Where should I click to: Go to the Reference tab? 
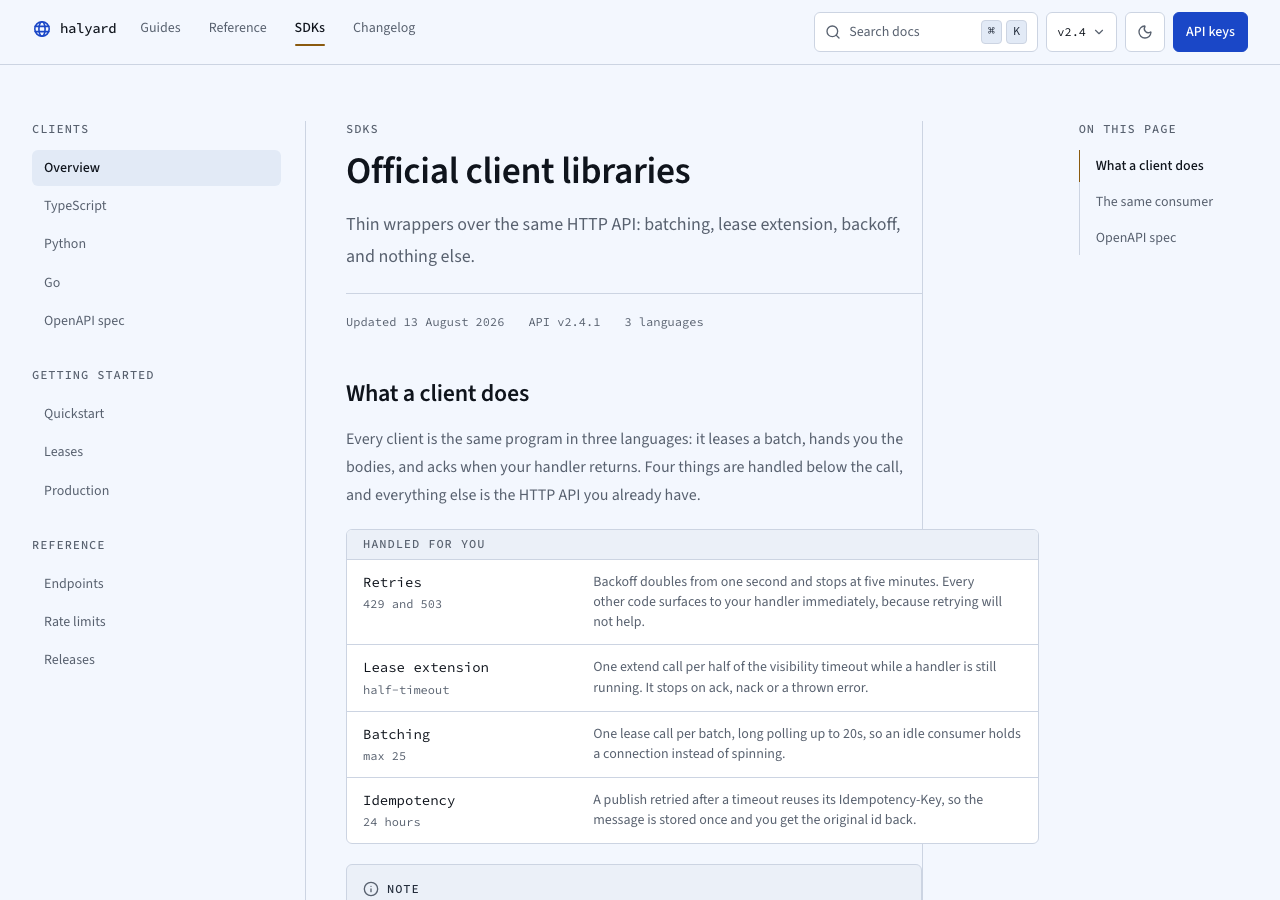coord(238,28)
